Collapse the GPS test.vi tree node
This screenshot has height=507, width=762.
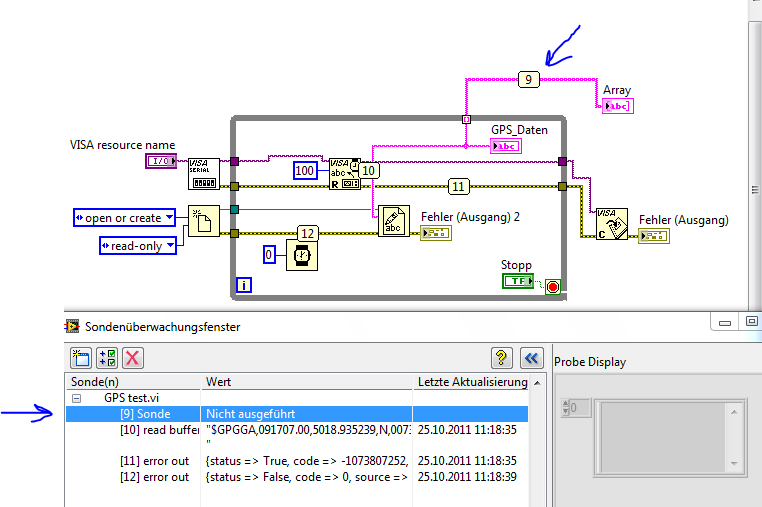[76, 398]
